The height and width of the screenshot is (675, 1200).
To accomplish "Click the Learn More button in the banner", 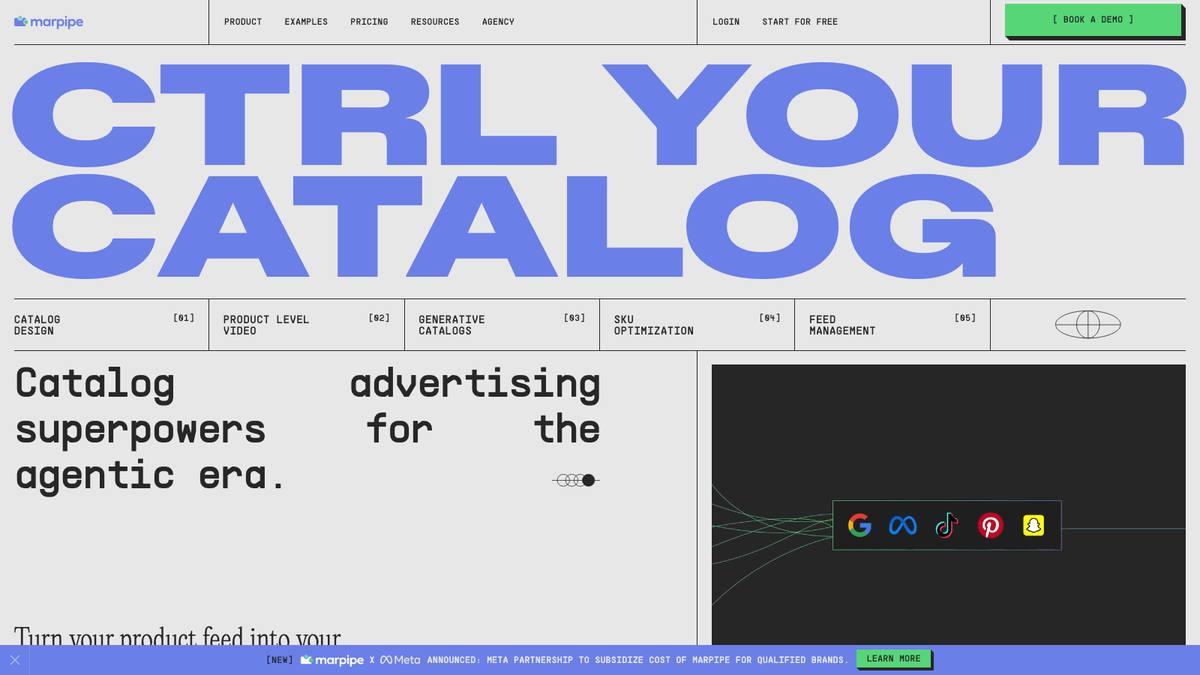I will 894,659.
